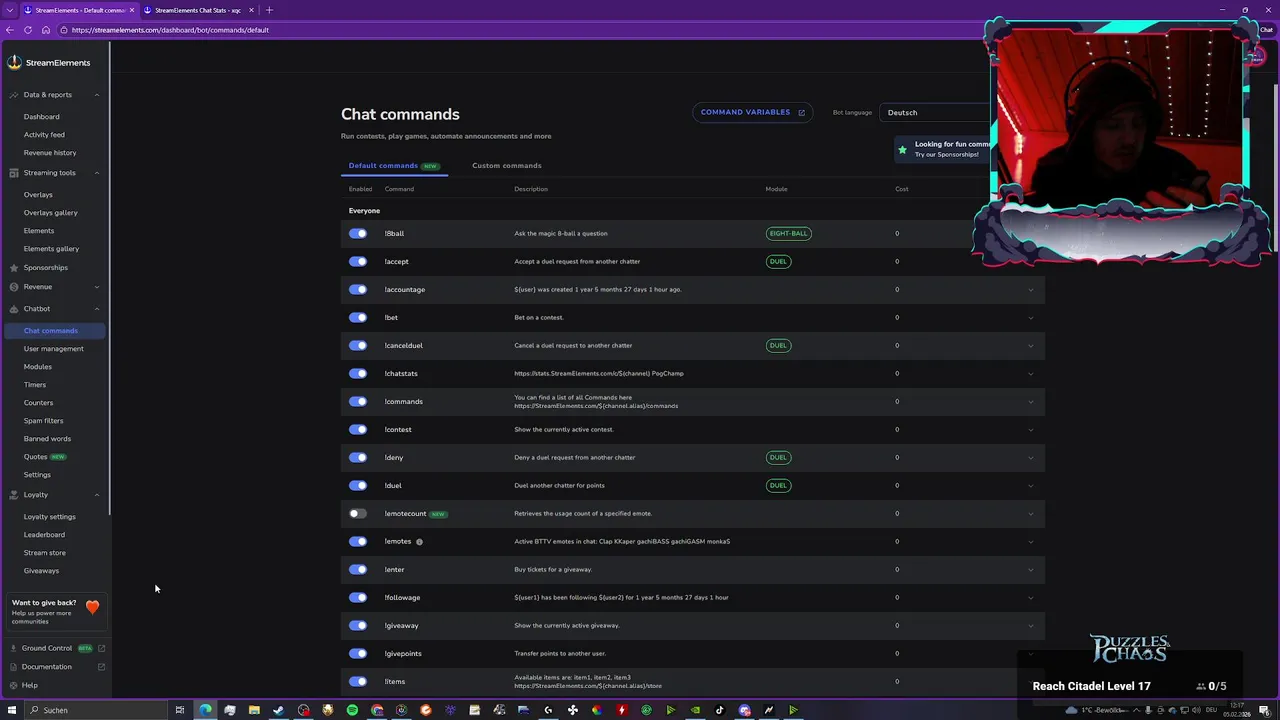Click the !items command name
Screen dimensions: 1280x720
pyautogui.click(x=395, y=682)
